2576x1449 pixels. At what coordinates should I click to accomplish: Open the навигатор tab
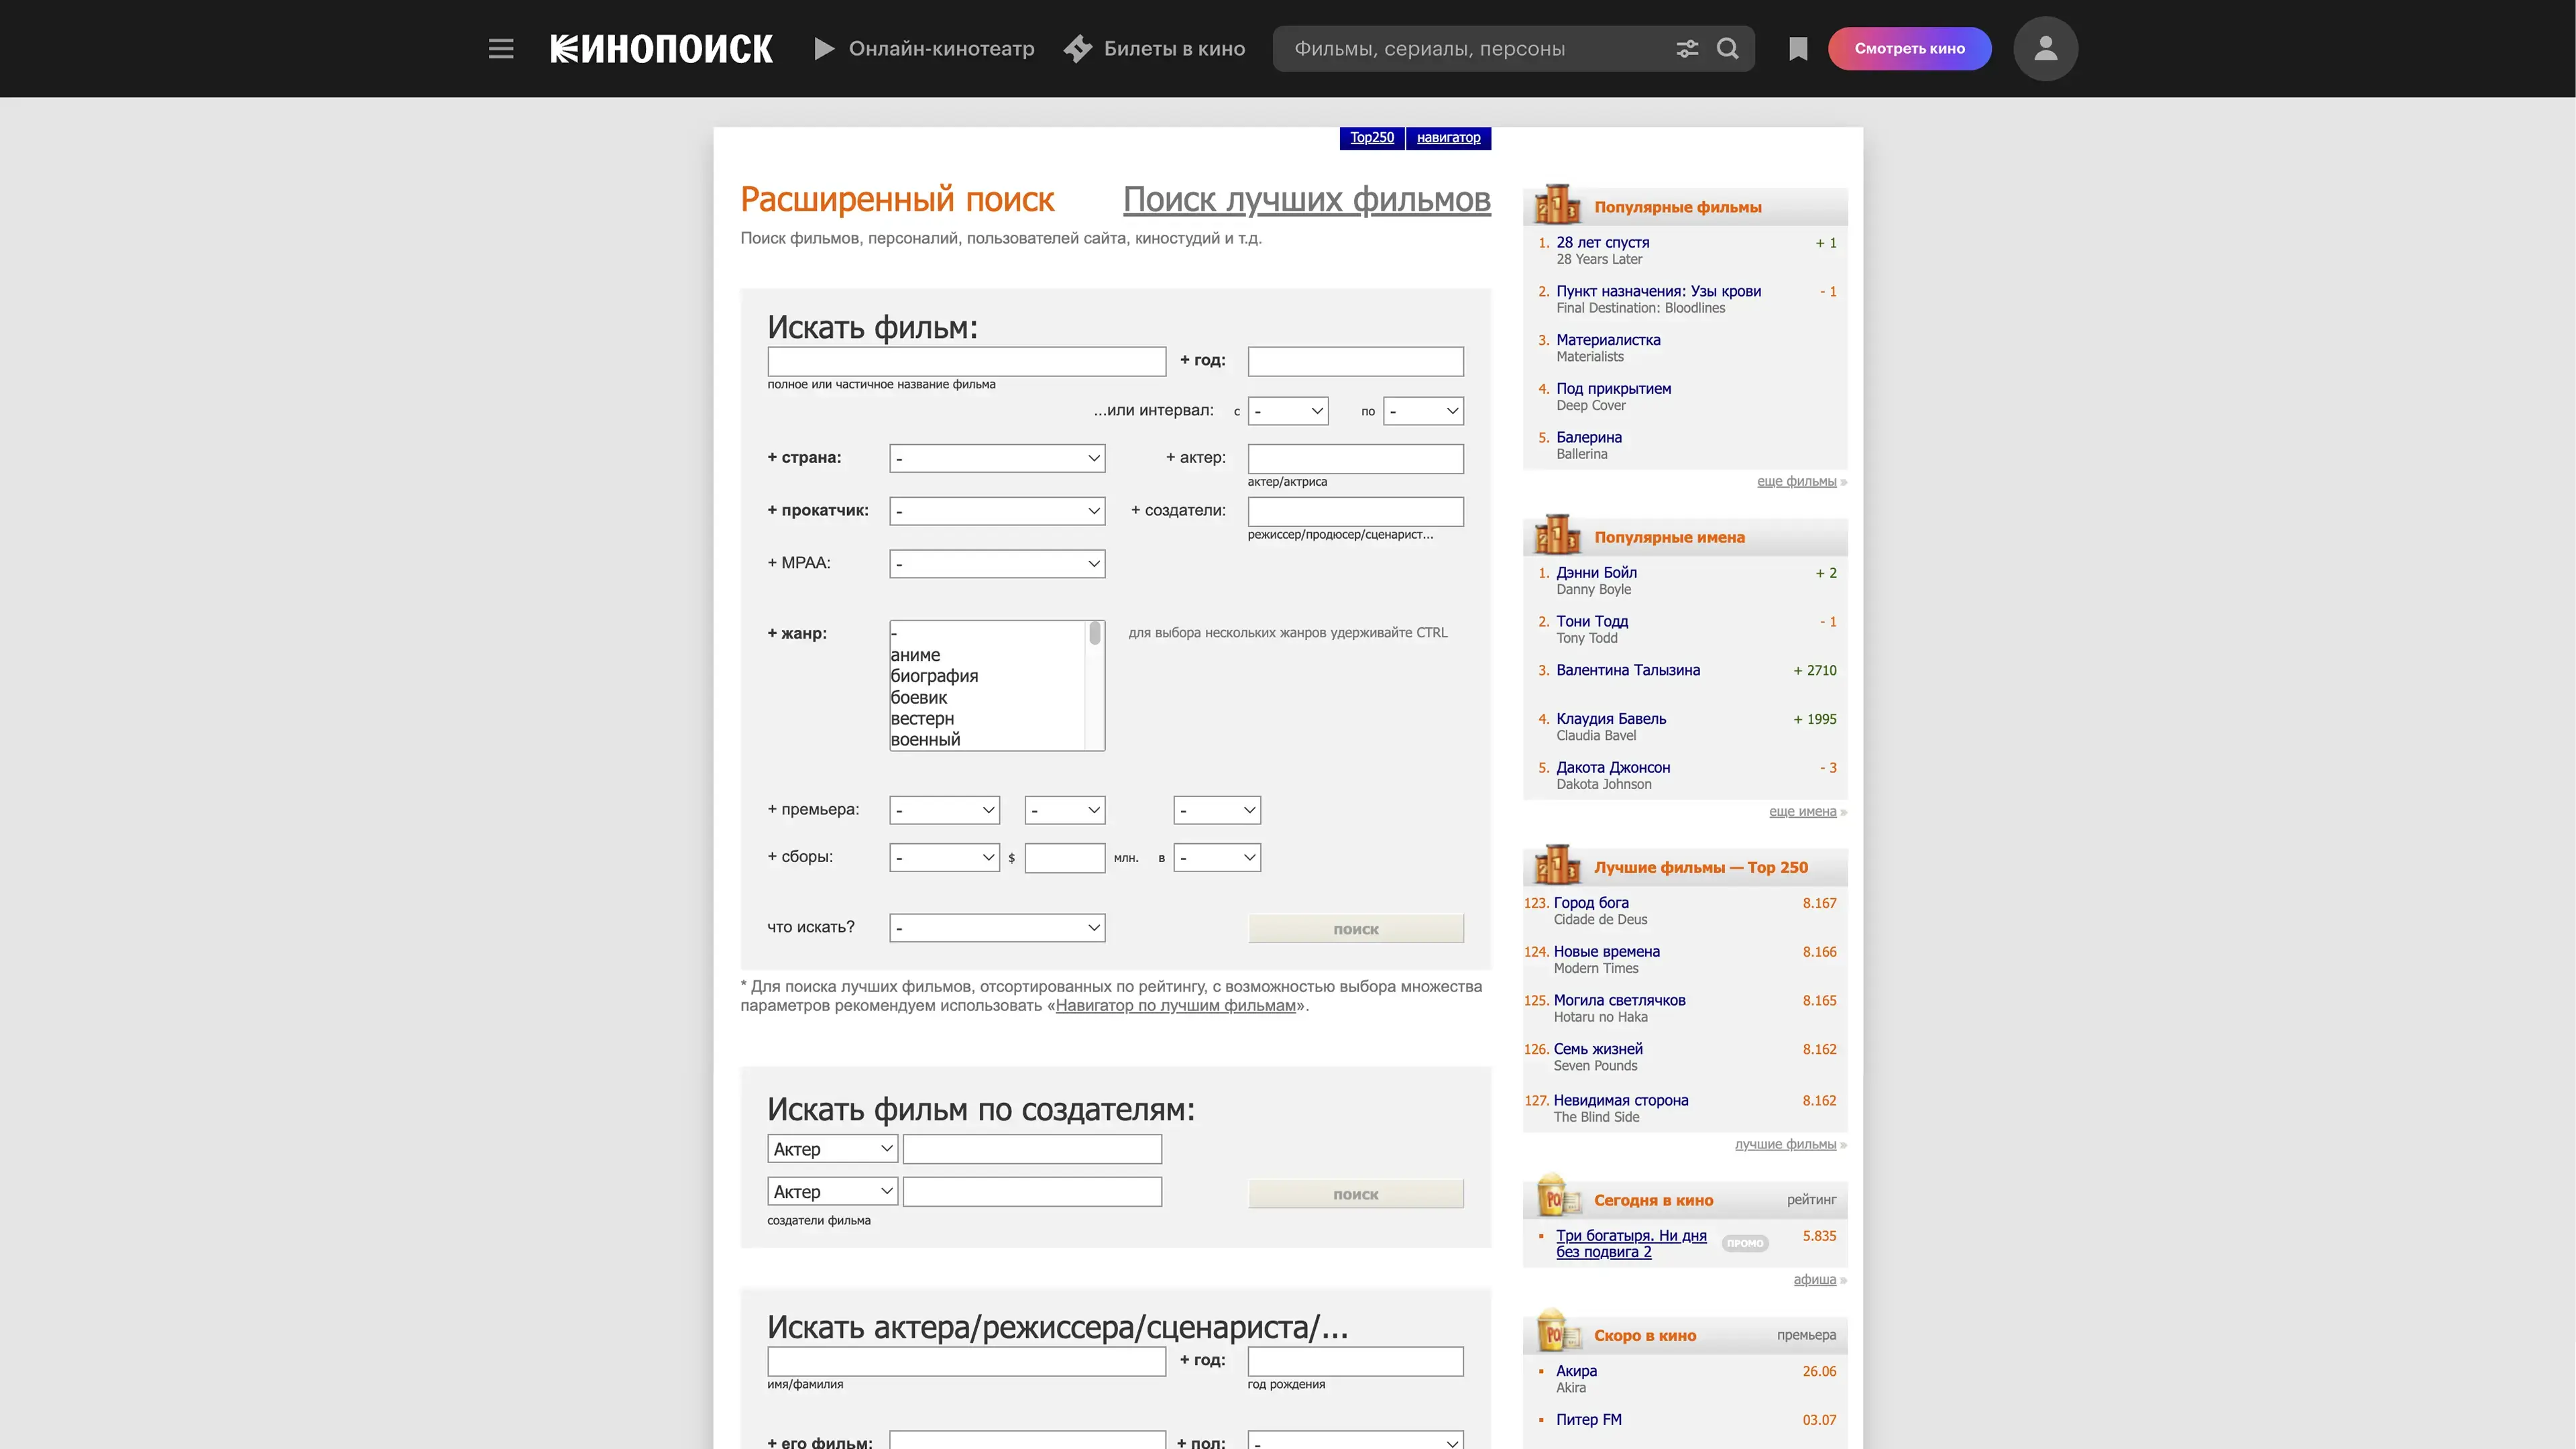coord(1448,138)
